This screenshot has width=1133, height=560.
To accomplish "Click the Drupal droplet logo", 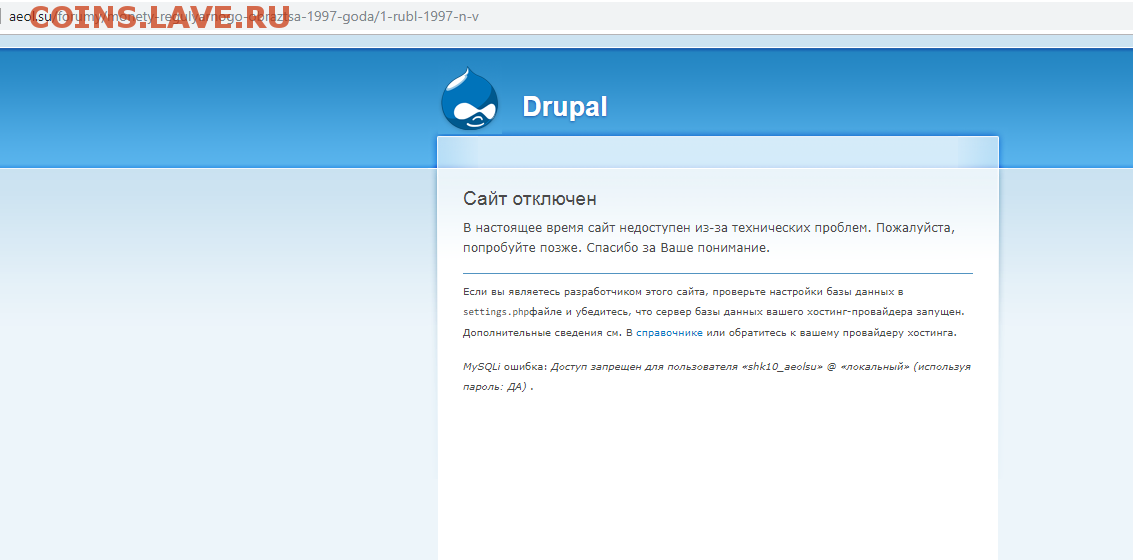I will pyautogui.click(x=470, y=100).
